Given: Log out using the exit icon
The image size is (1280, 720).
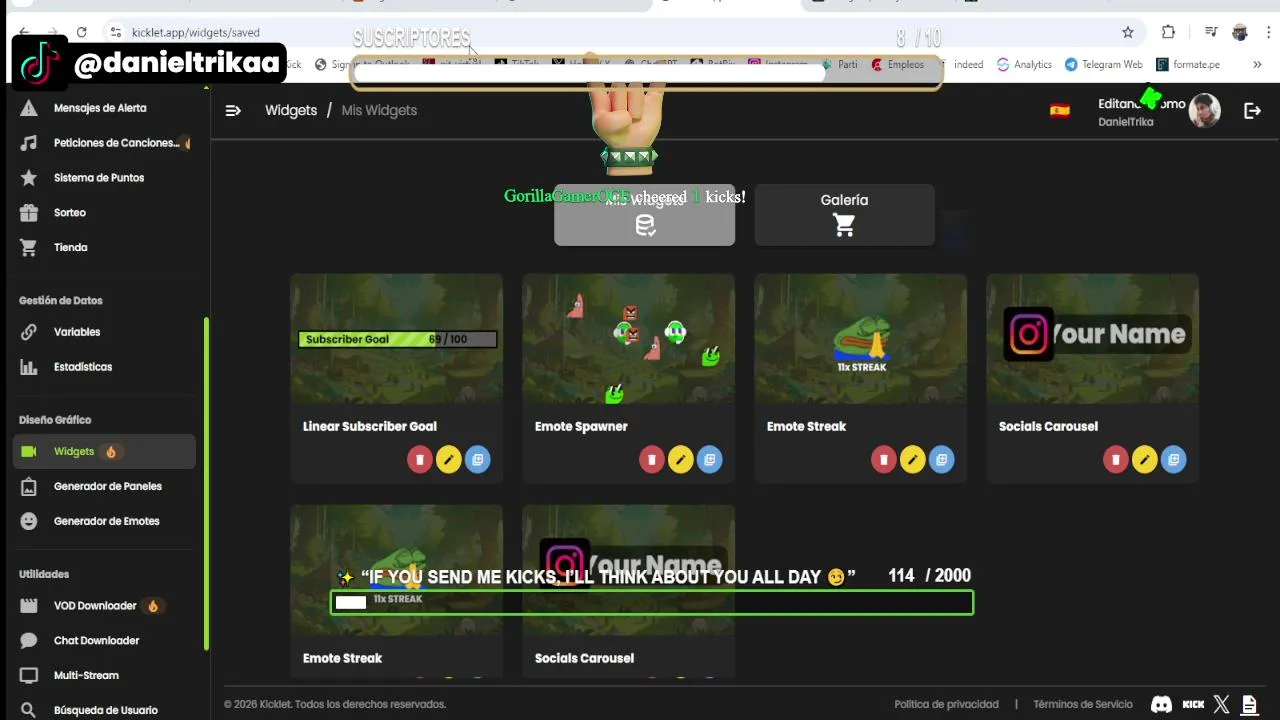Looking at the screenshot, I should (1252, 110).
